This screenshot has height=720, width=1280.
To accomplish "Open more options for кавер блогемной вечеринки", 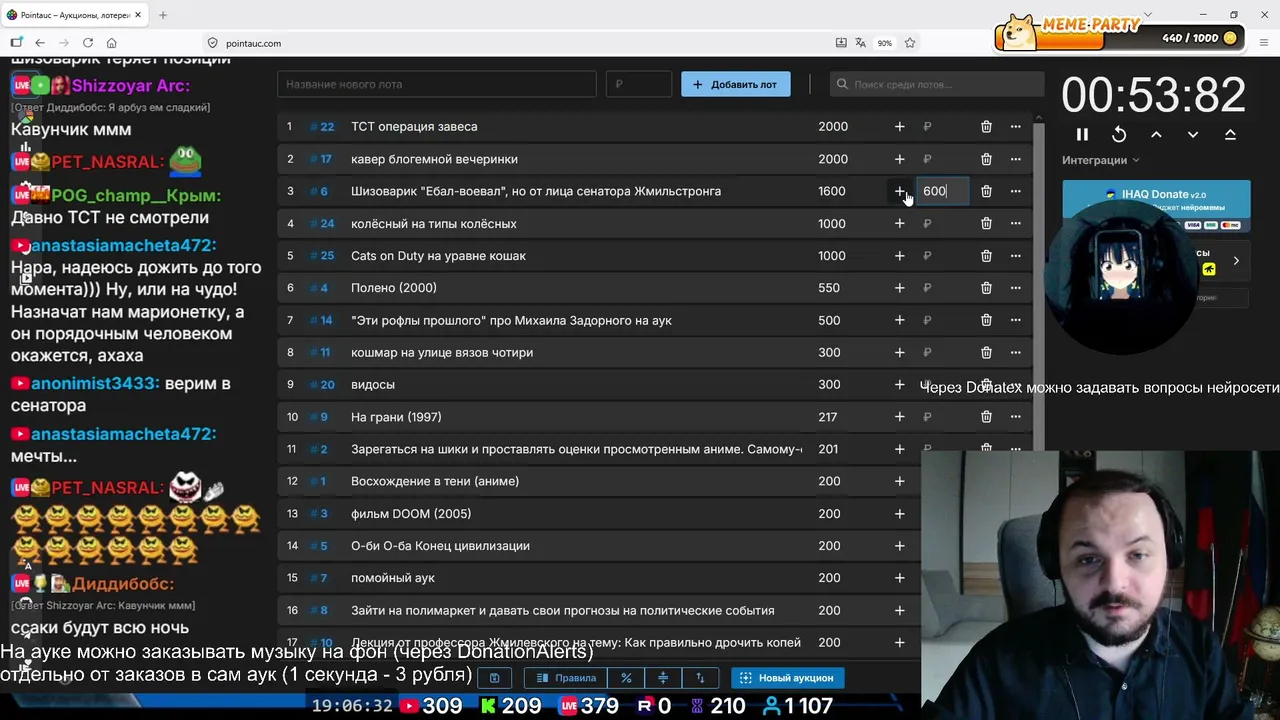I will point(1015,159).
